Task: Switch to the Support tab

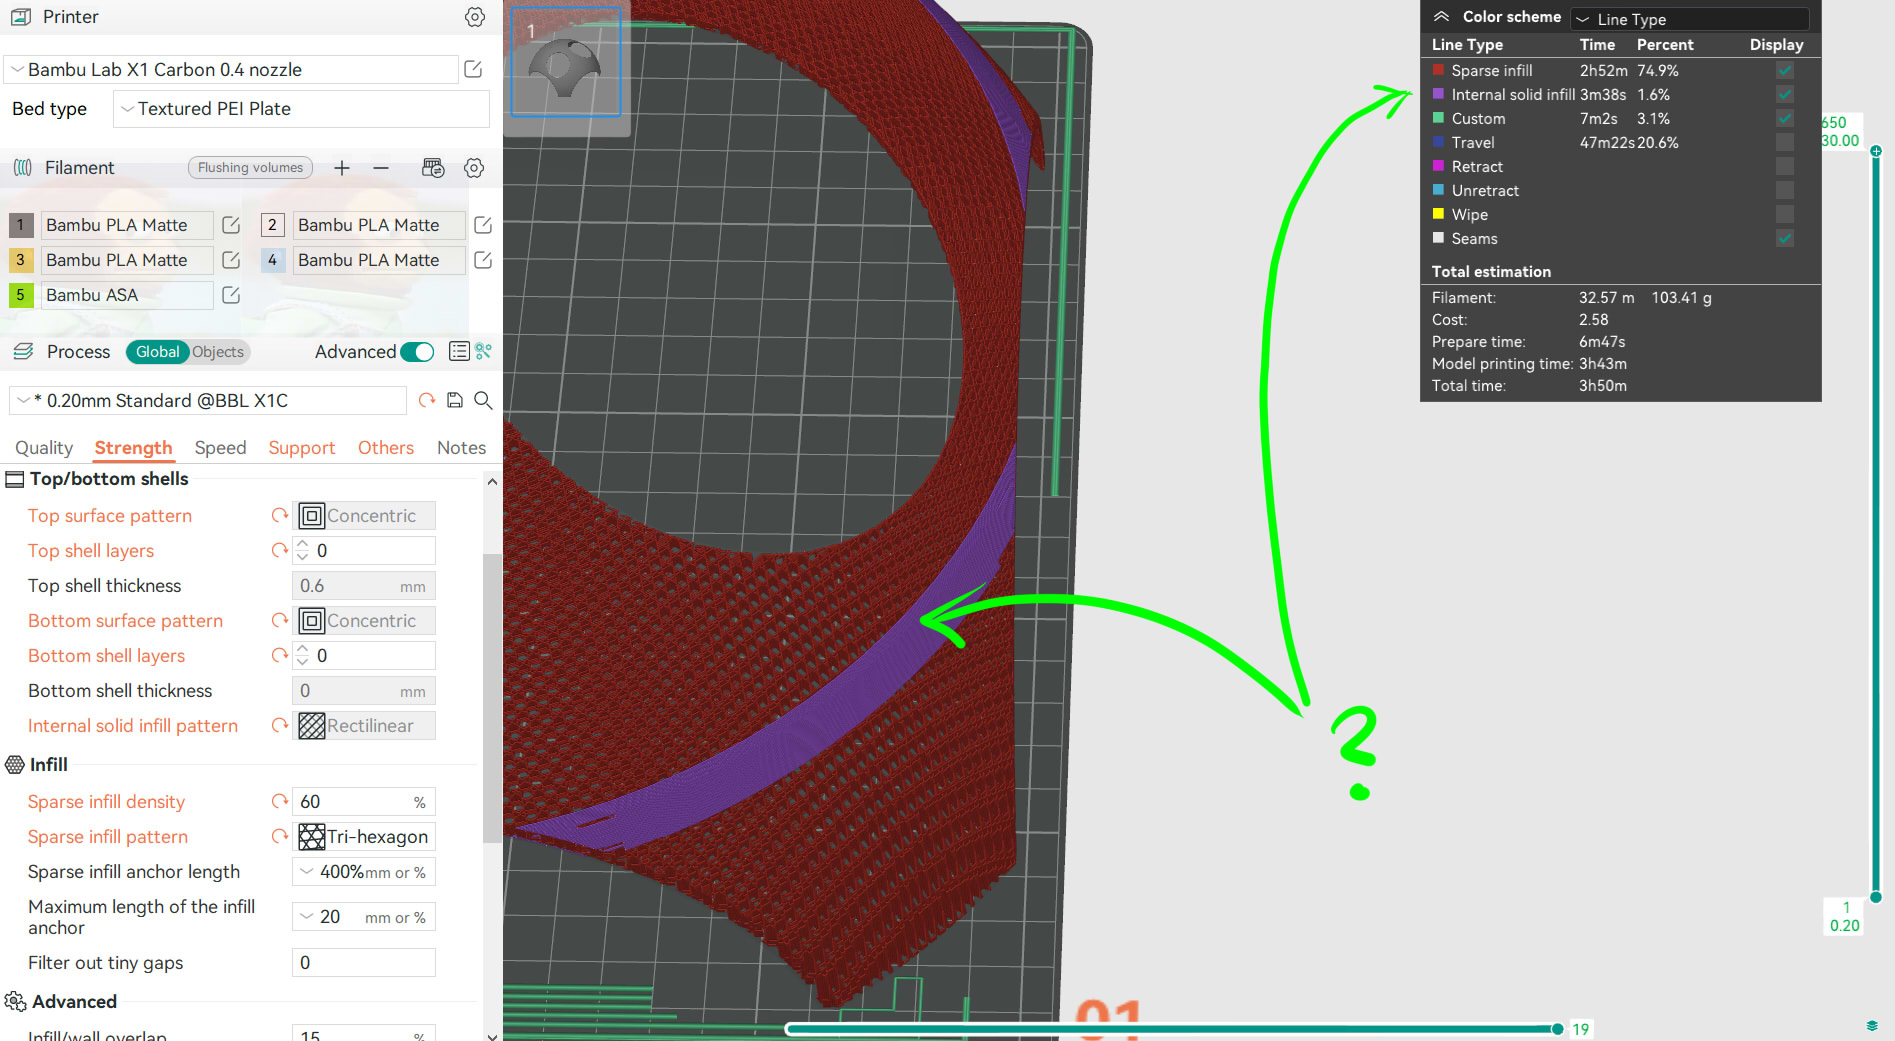Action: point(302,448)
